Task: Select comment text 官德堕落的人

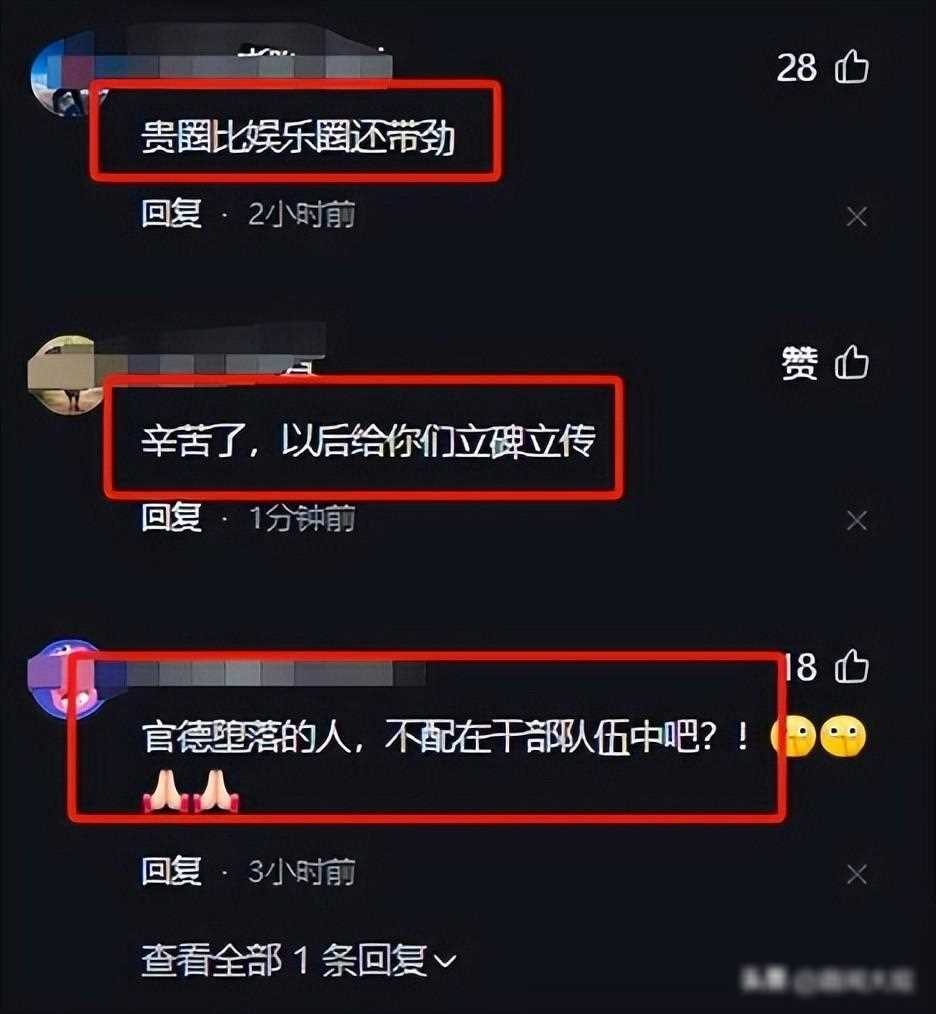Action: click(247, 737)
